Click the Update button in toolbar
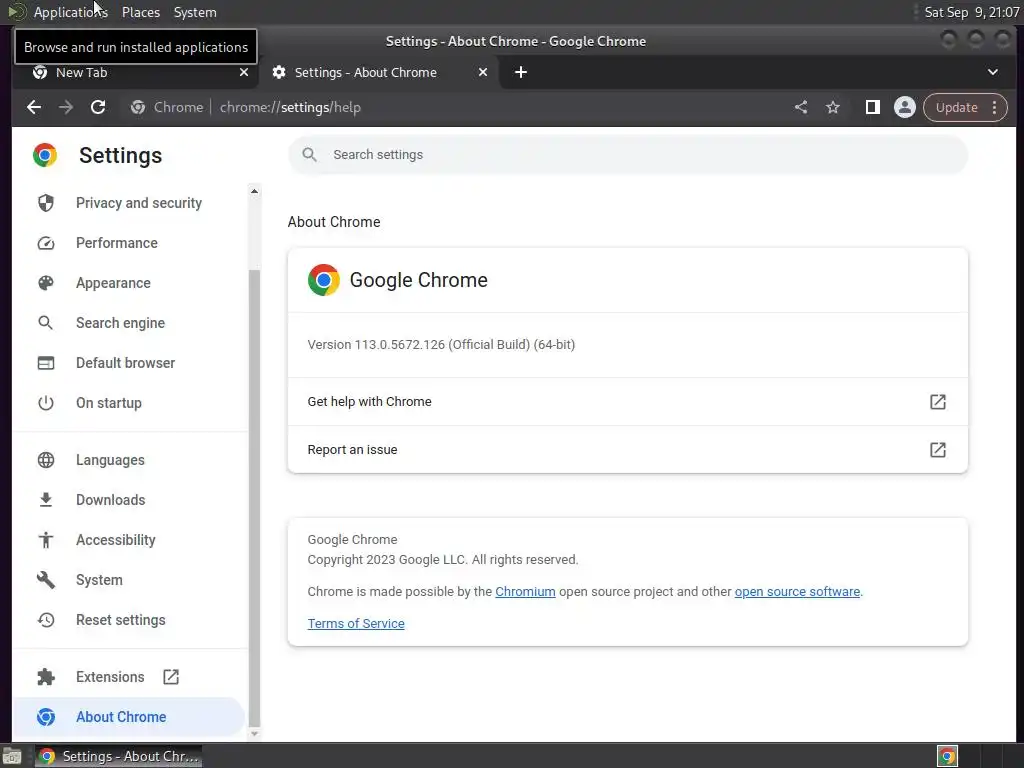 [x=956, y=107]
